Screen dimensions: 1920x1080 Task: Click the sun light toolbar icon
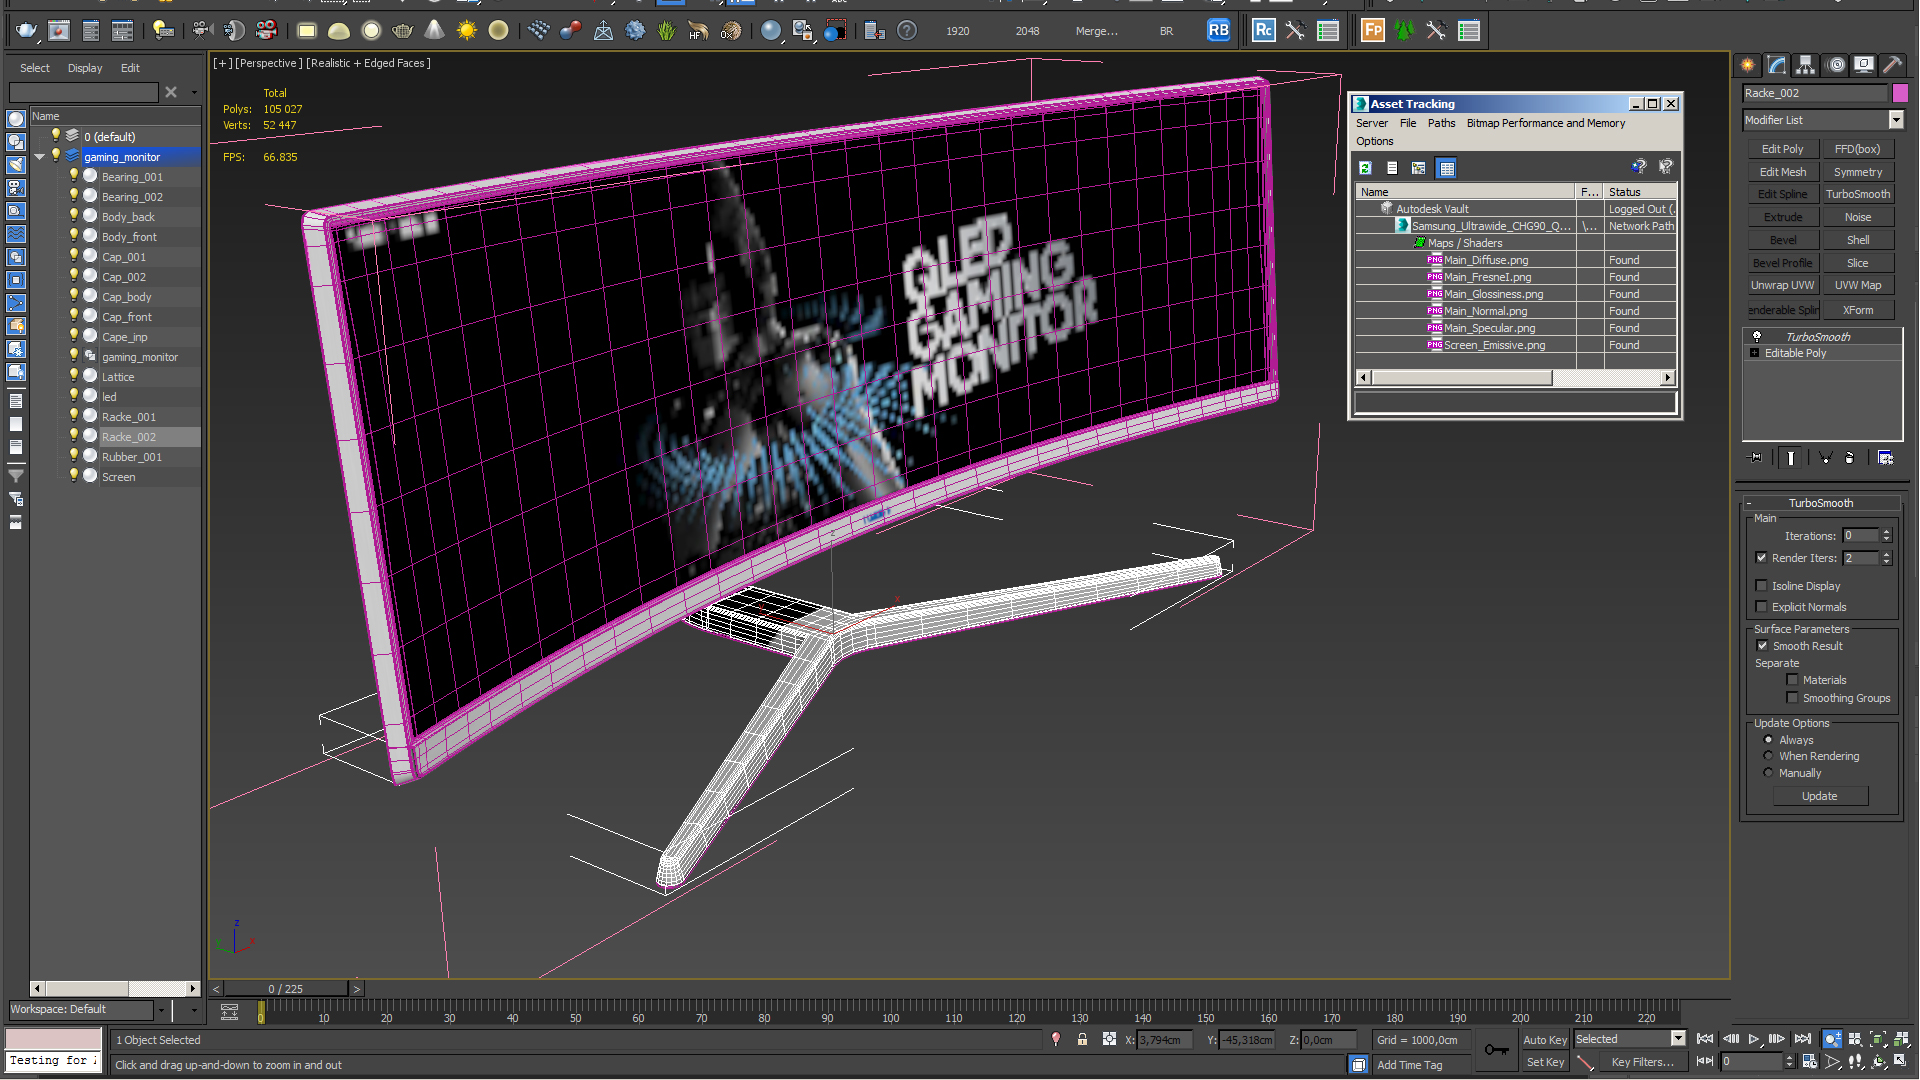coord(467,31)
